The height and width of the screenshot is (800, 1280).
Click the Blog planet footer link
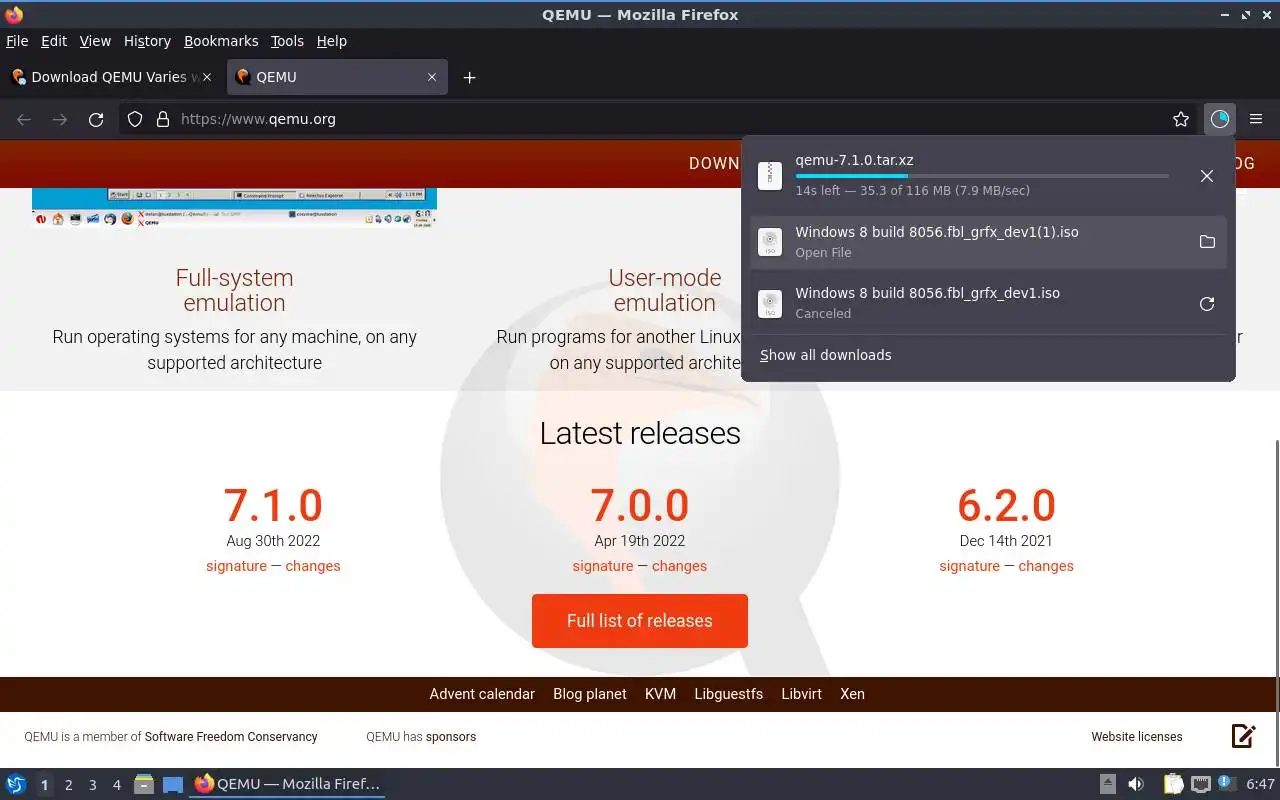click(x=590, y=694)
